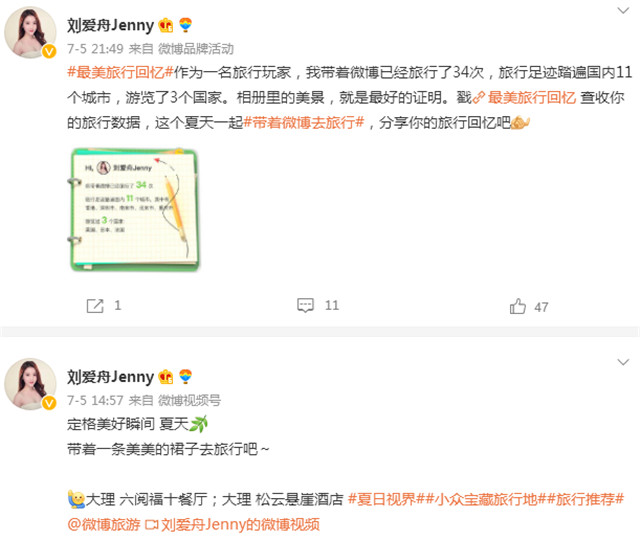Click the verified V badge on first avatar
The width and height of the screenshot is (640, 539).
click(x=49, y=51)
